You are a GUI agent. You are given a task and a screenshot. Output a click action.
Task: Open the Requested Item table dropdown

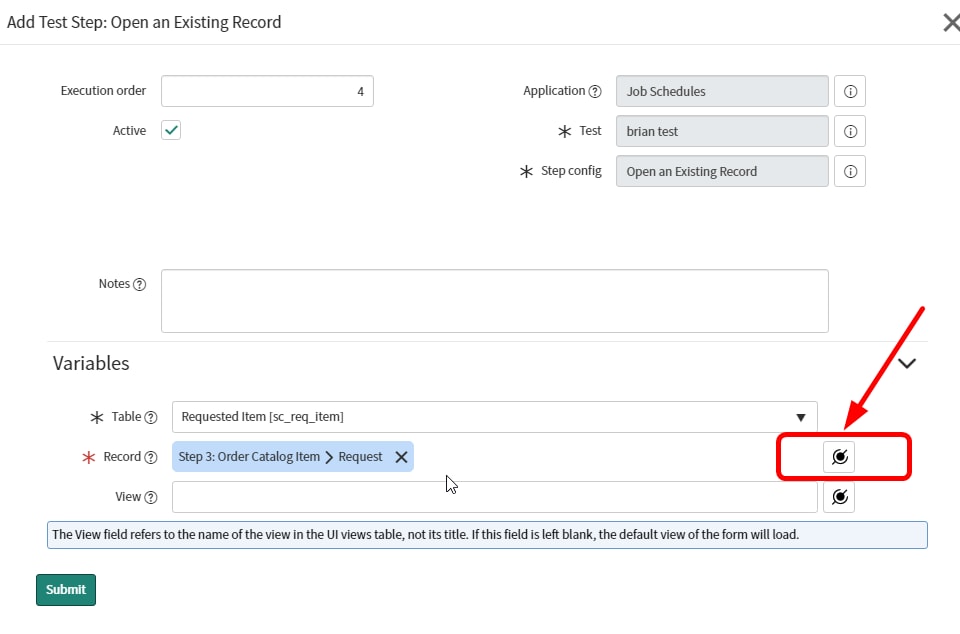pos(800,416)
